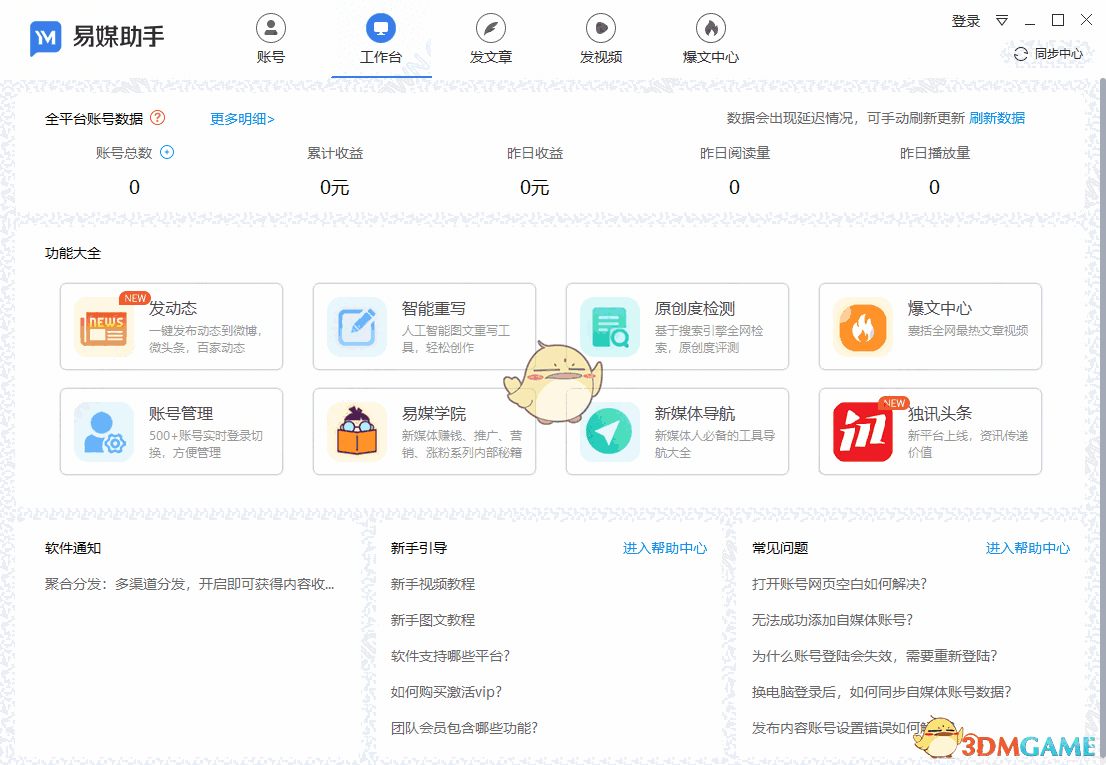Click the 爆文中心 flame card icon
This screenshot has width=1106, height=765.
(x=864, y=328)
